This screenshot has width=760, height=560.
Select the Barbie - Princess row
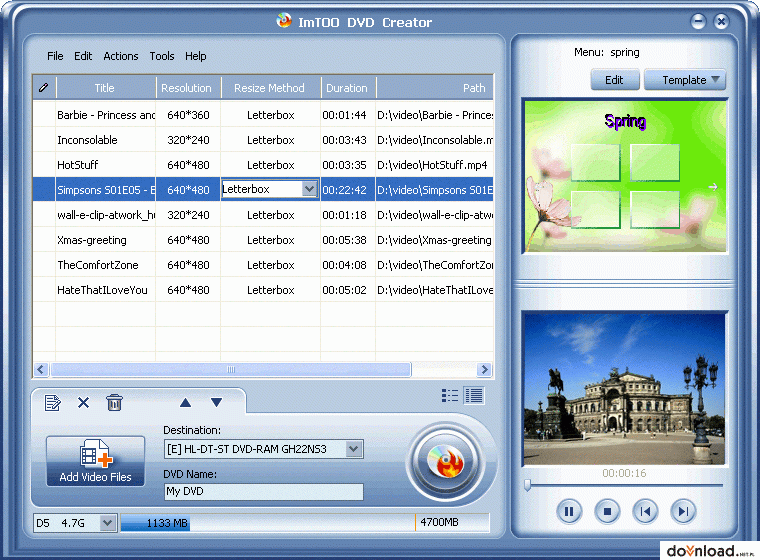click(x=263, y=115)
